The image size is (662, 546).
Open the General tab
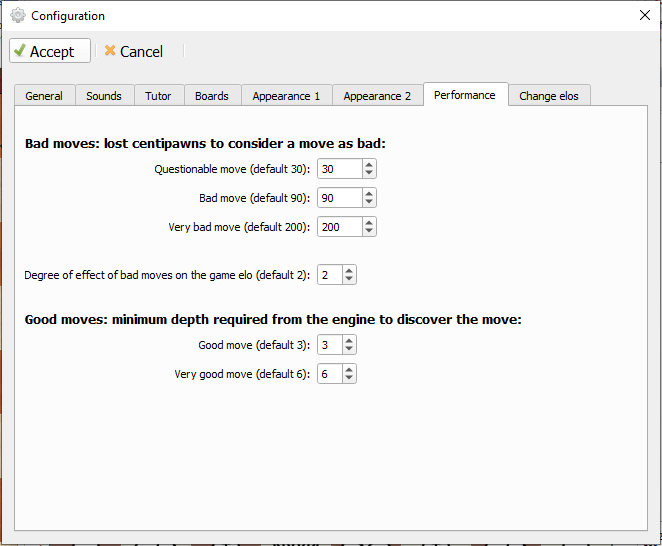tap(44, 96)
